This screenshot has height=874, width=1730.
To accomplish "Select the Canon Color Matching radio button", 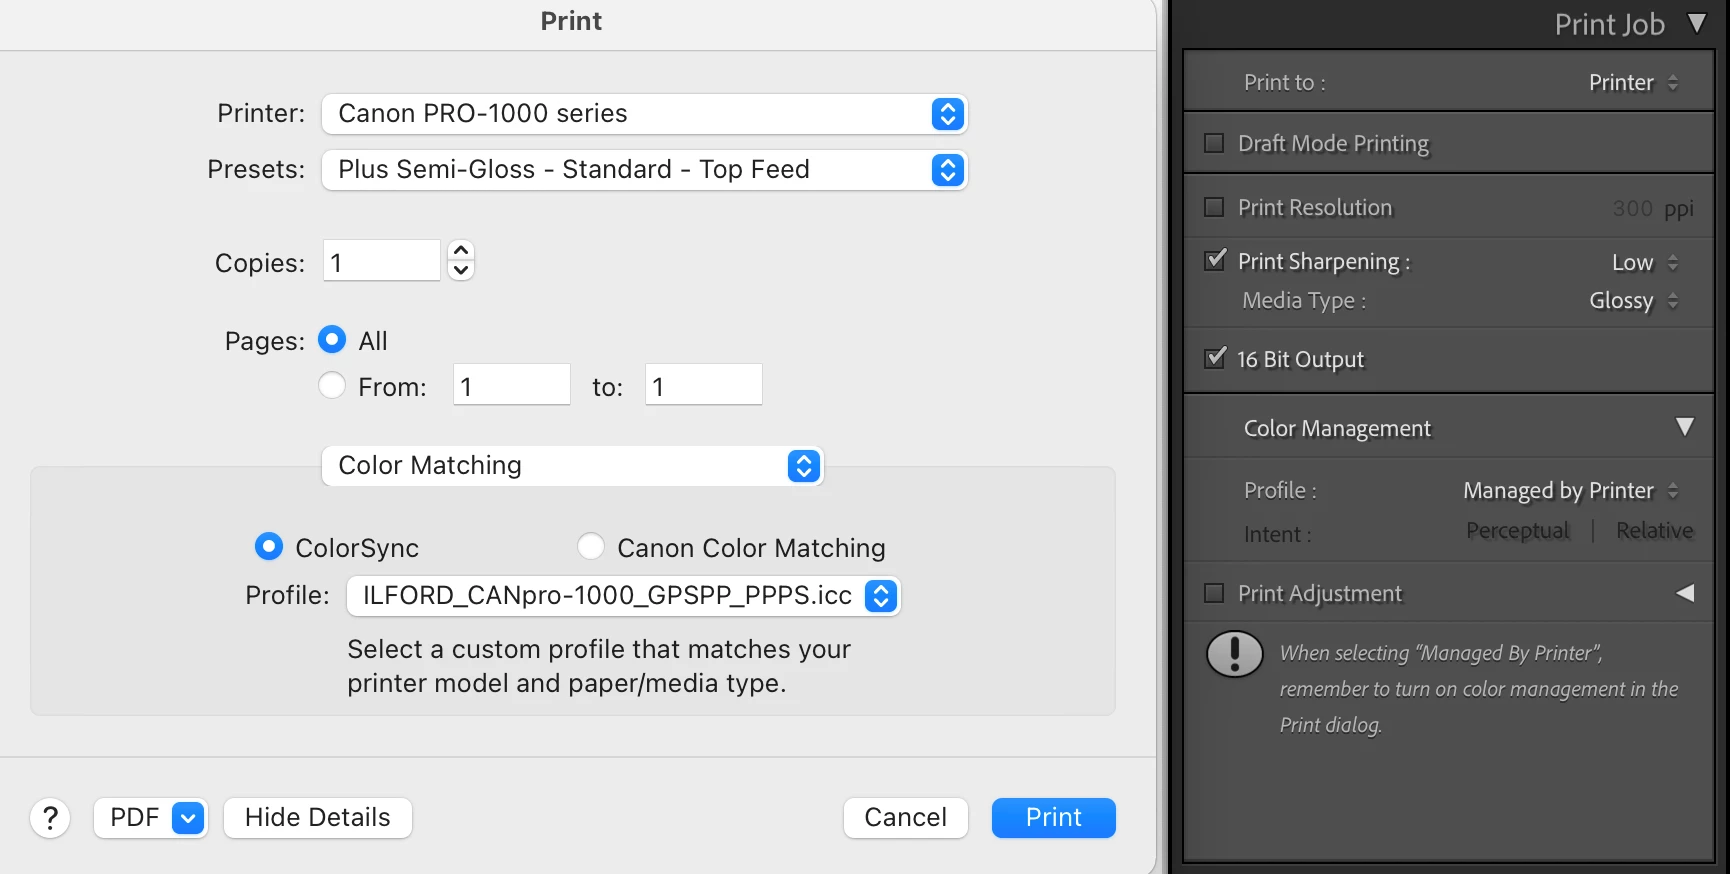I will pyautogui.click(x=591, y=546).
